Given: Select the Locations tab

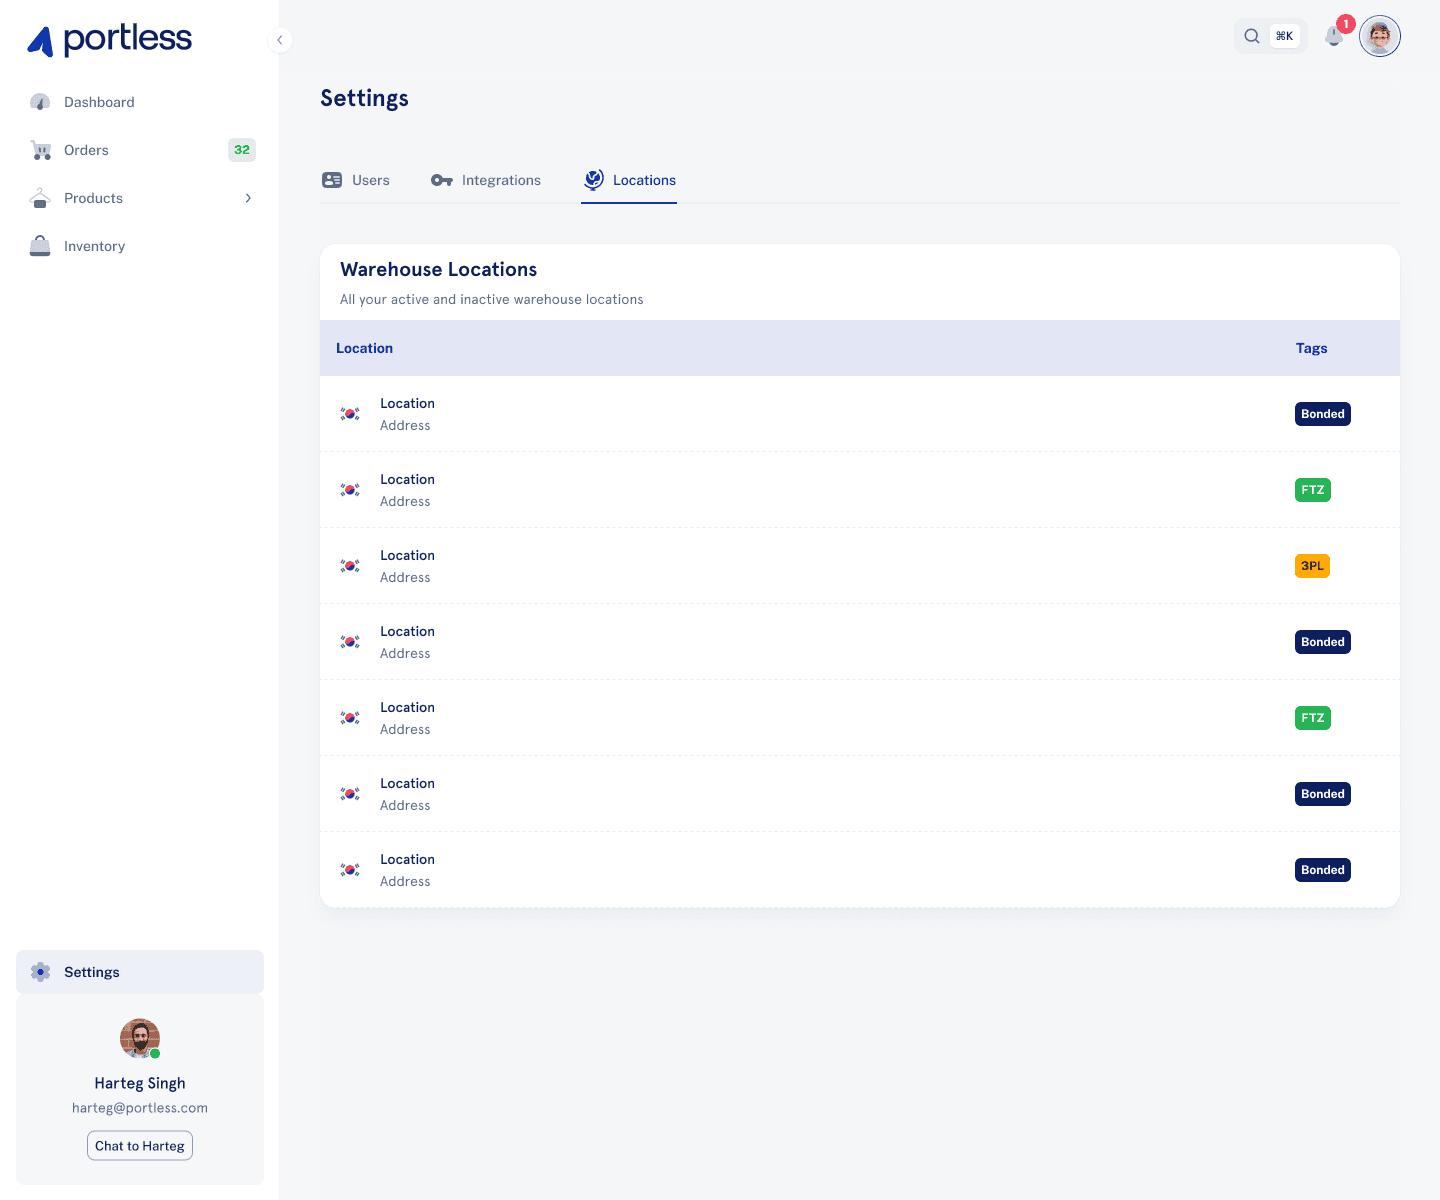Looking at the screenshot, I should [x=630, y=180].
